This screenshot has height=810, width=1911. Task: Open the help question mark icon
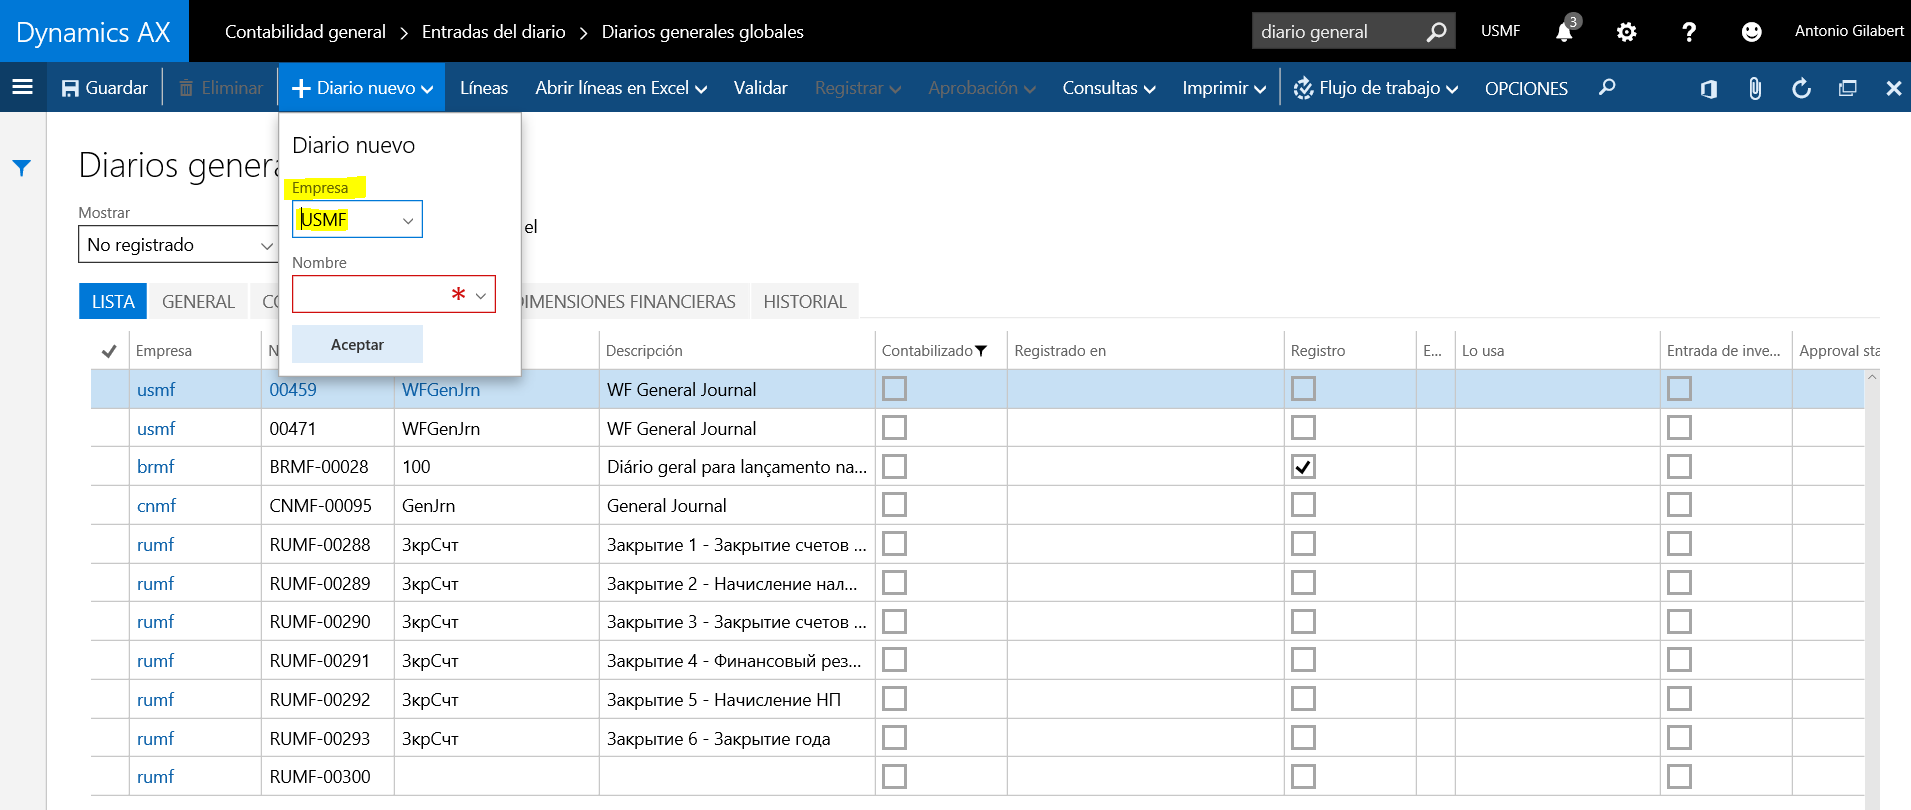(1689, 32)
